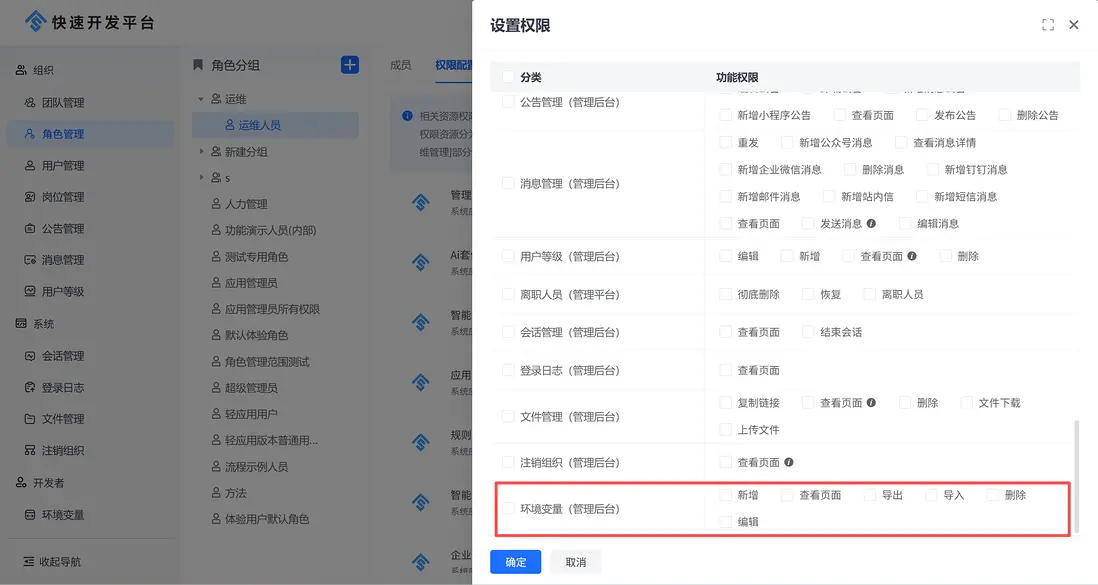Image resolution: width=1098 pixels, height=585 pixels.
Task: Enable the 导入 permission checkbox
Action: click(x=931, y=495)
